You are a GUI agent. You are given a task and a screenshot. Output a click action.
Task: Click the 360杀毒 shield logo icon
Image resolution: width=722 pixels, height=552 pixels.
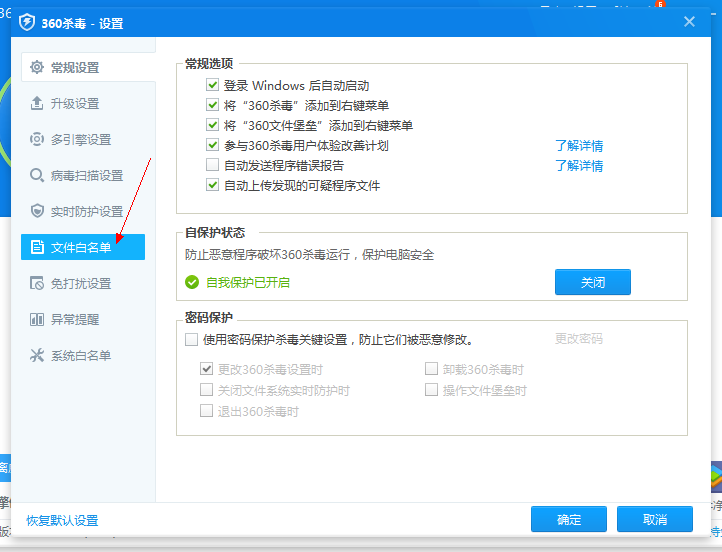27,22
